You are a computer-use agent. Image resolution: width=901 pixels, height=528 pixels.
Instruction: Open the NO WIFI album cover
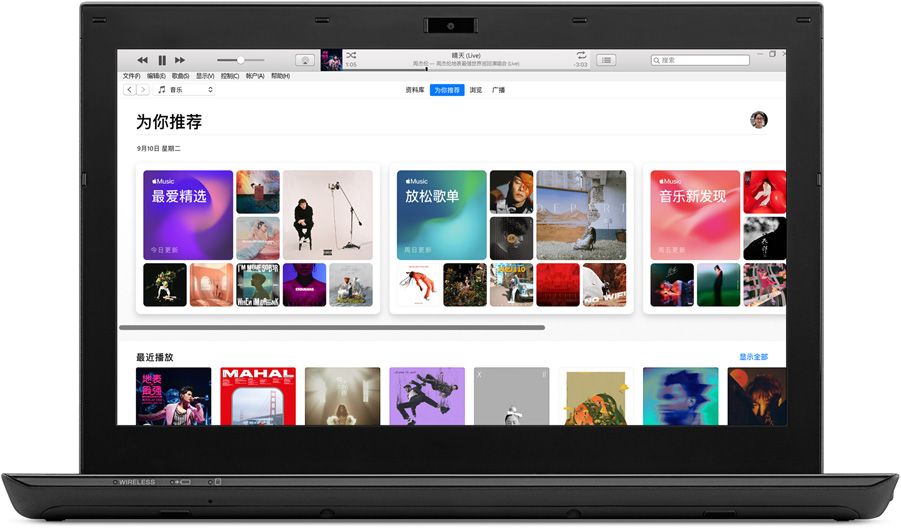(604, 285)
